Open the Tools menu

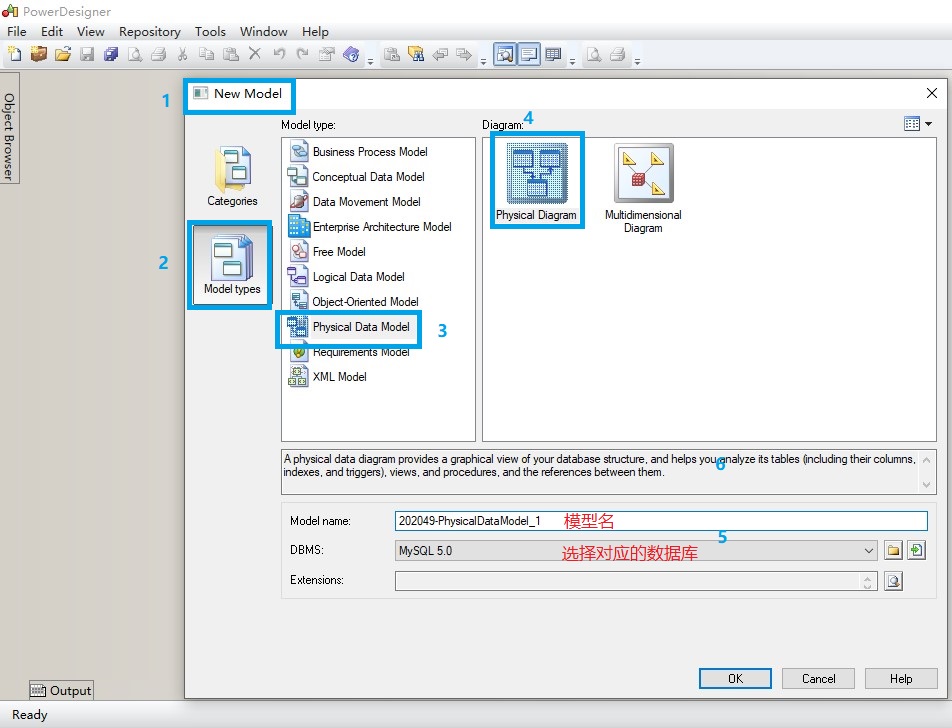pyautogui.click(x=210, y=31)
